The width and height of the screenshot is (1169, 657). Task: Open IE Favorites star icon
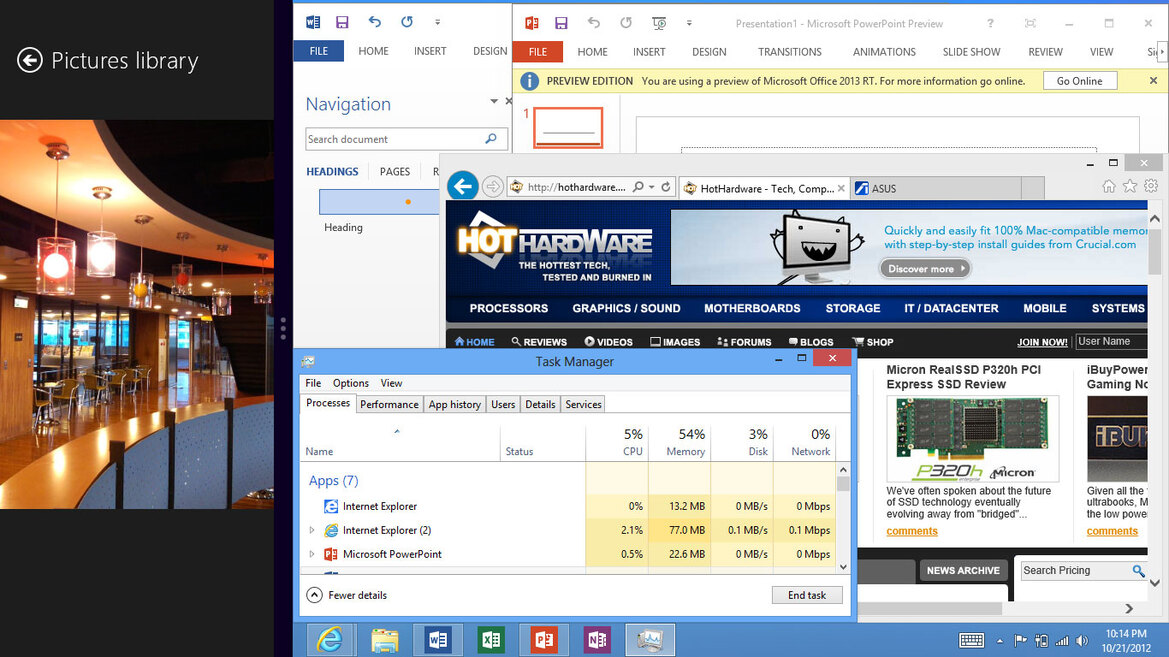tap(1130, 186)
